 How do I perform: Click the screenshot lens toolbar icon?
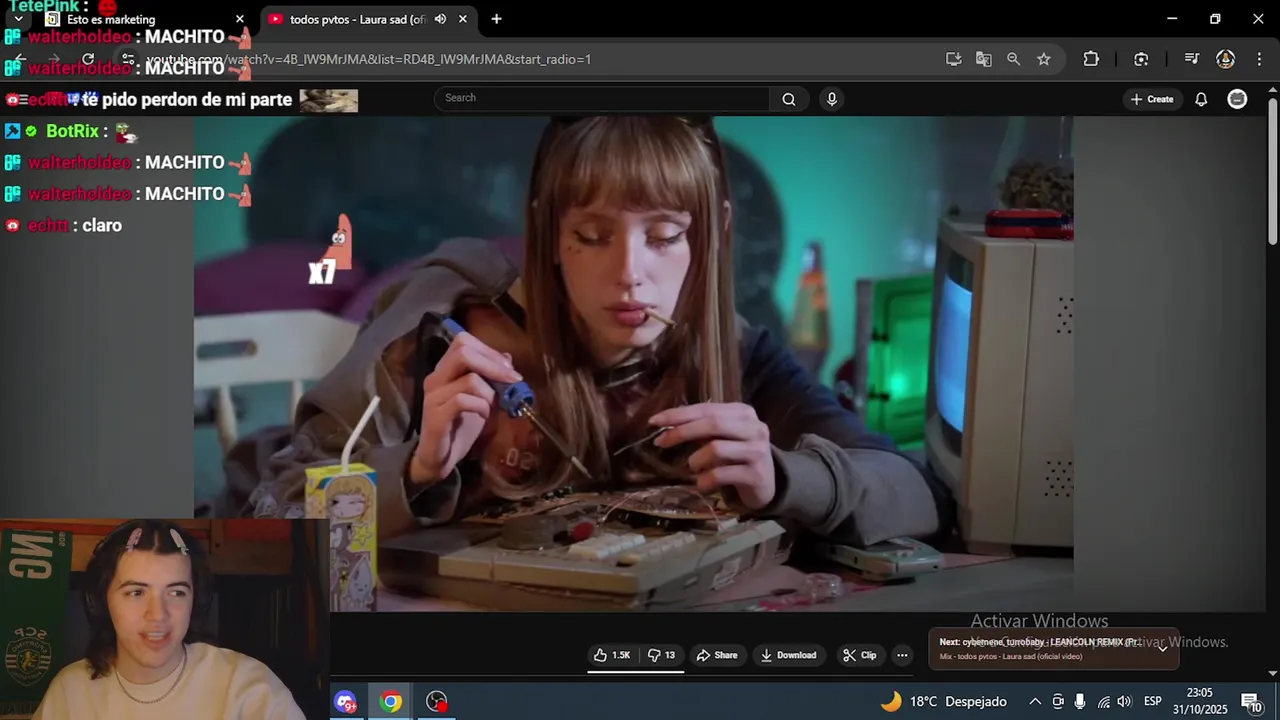click(x=1141, y=59)
